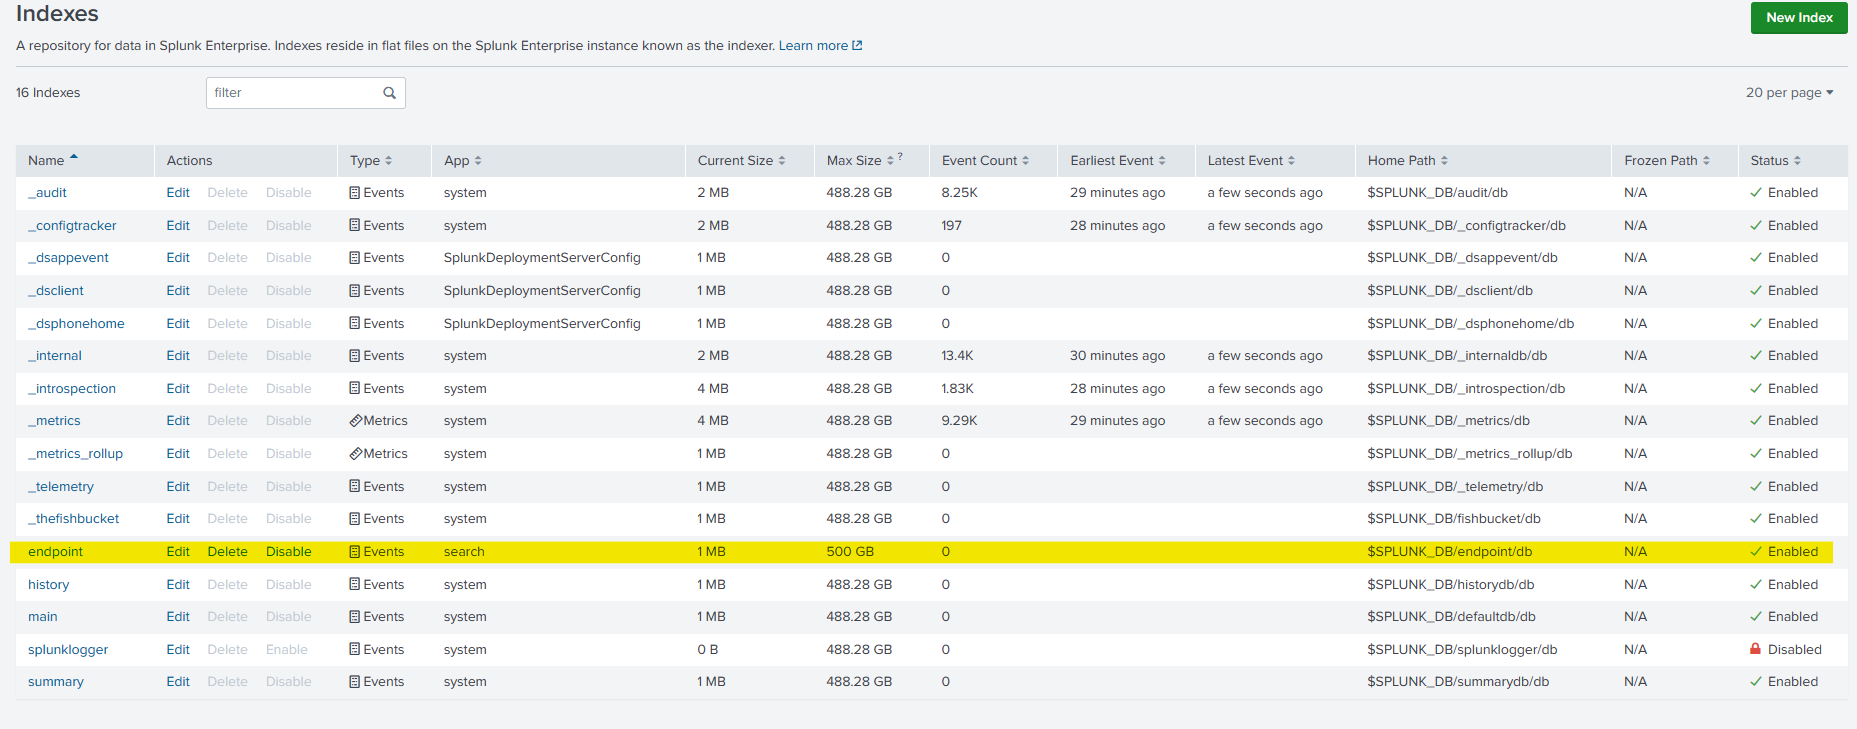Click the Enabled checkmark icon for _audit
The image size is (1857, 729).
1756,193
